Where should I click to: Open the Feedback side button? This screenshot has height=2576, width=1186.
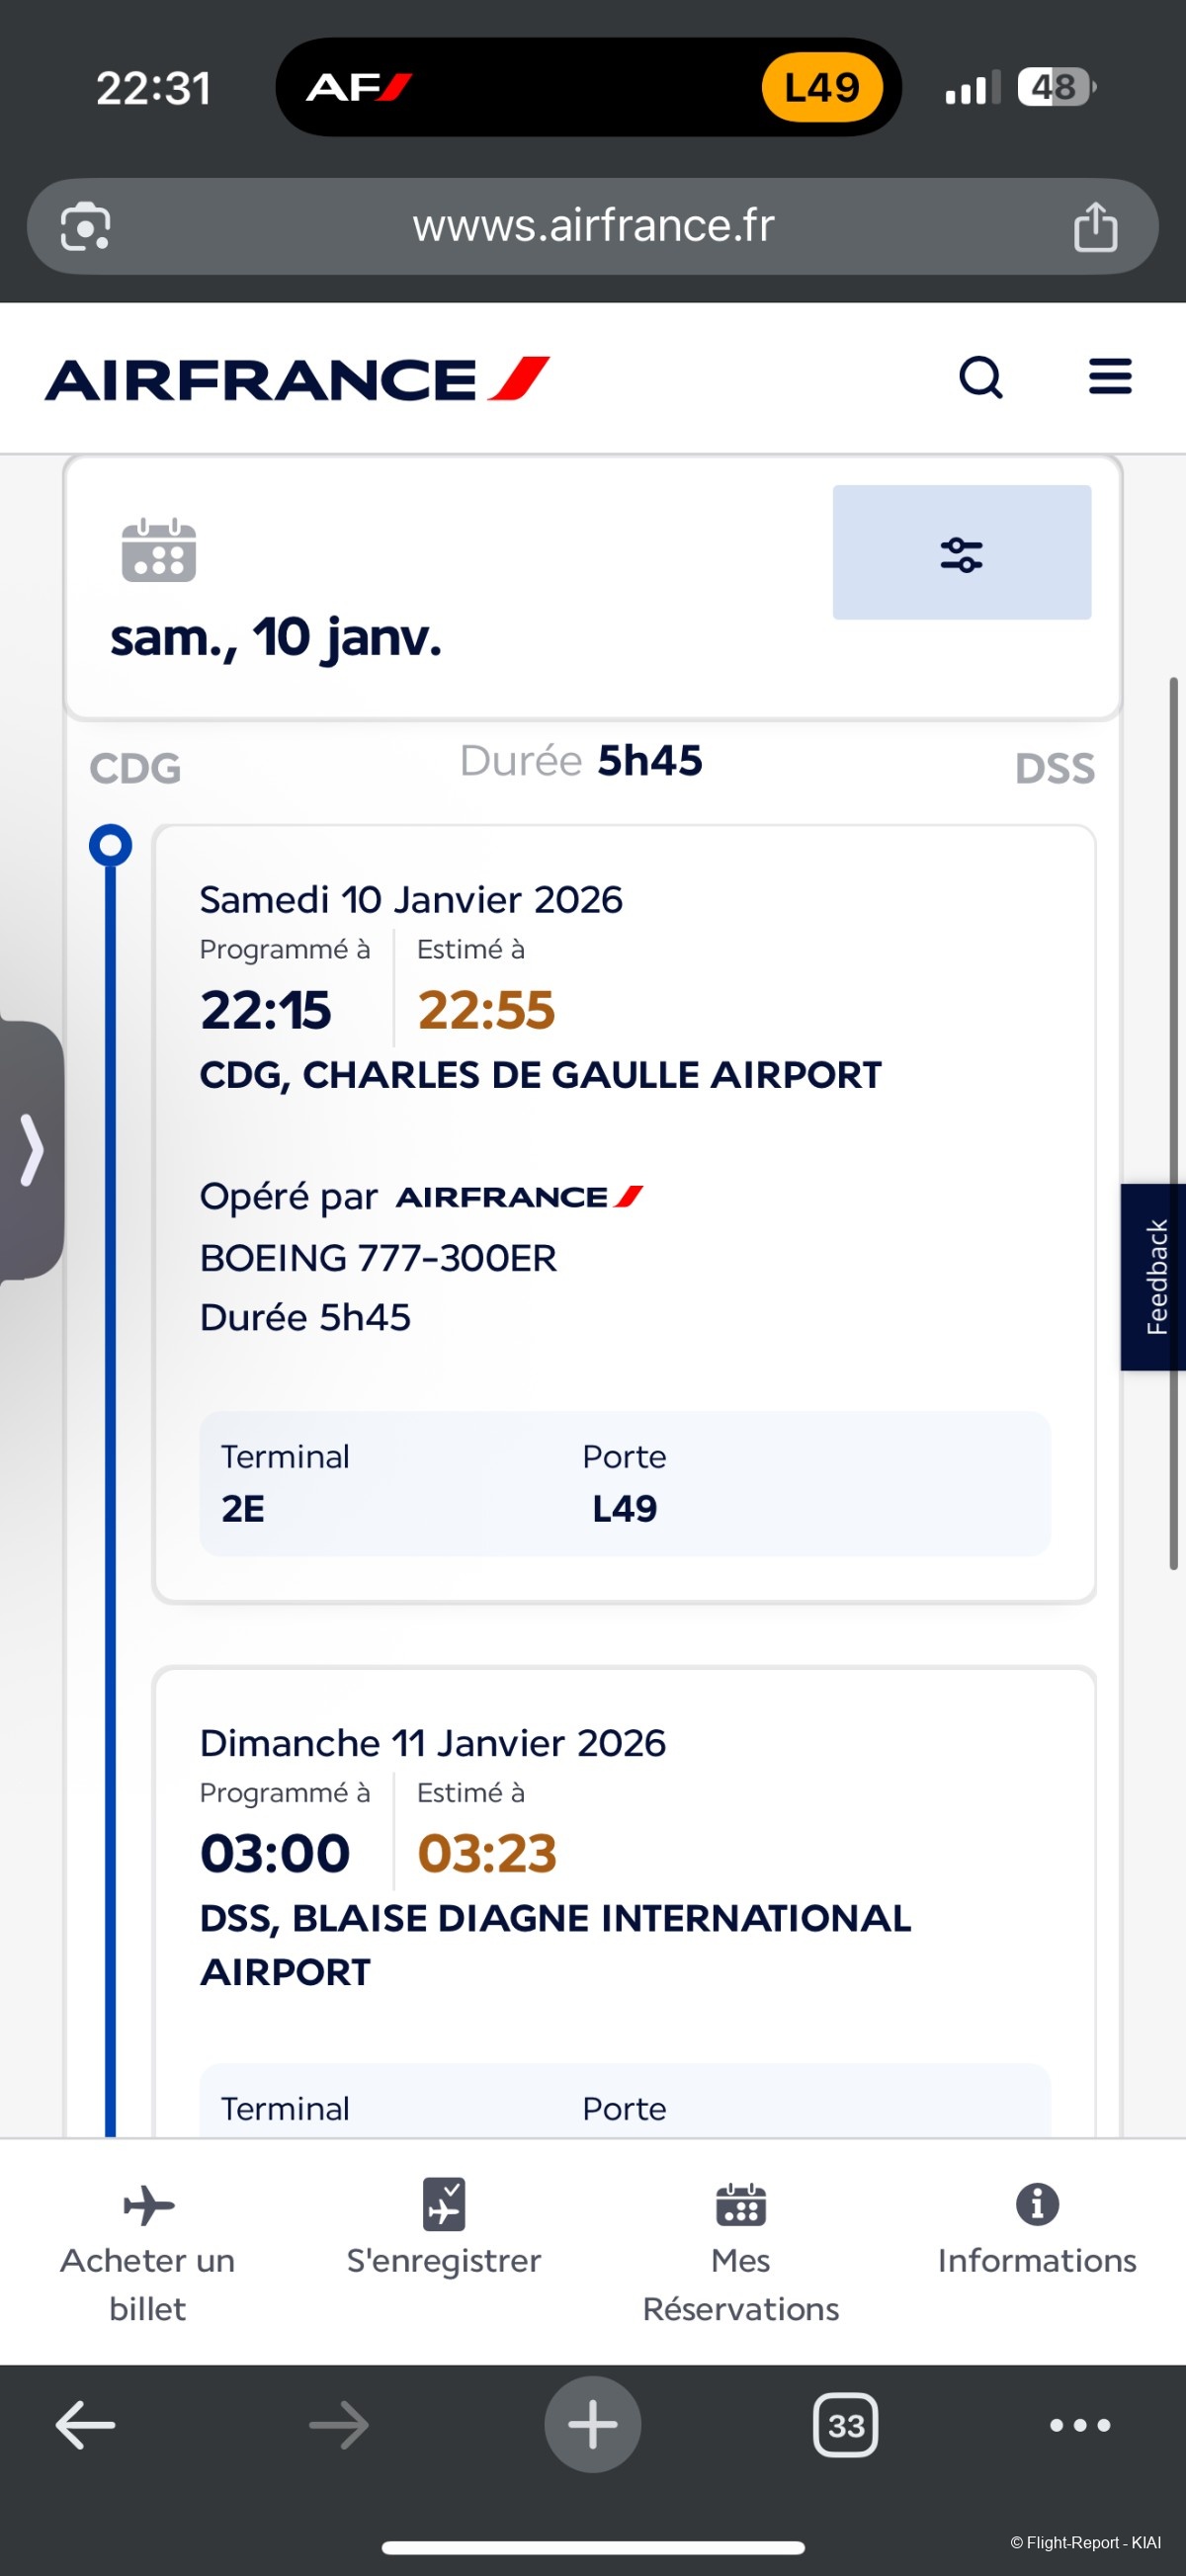[1155, 1276]
